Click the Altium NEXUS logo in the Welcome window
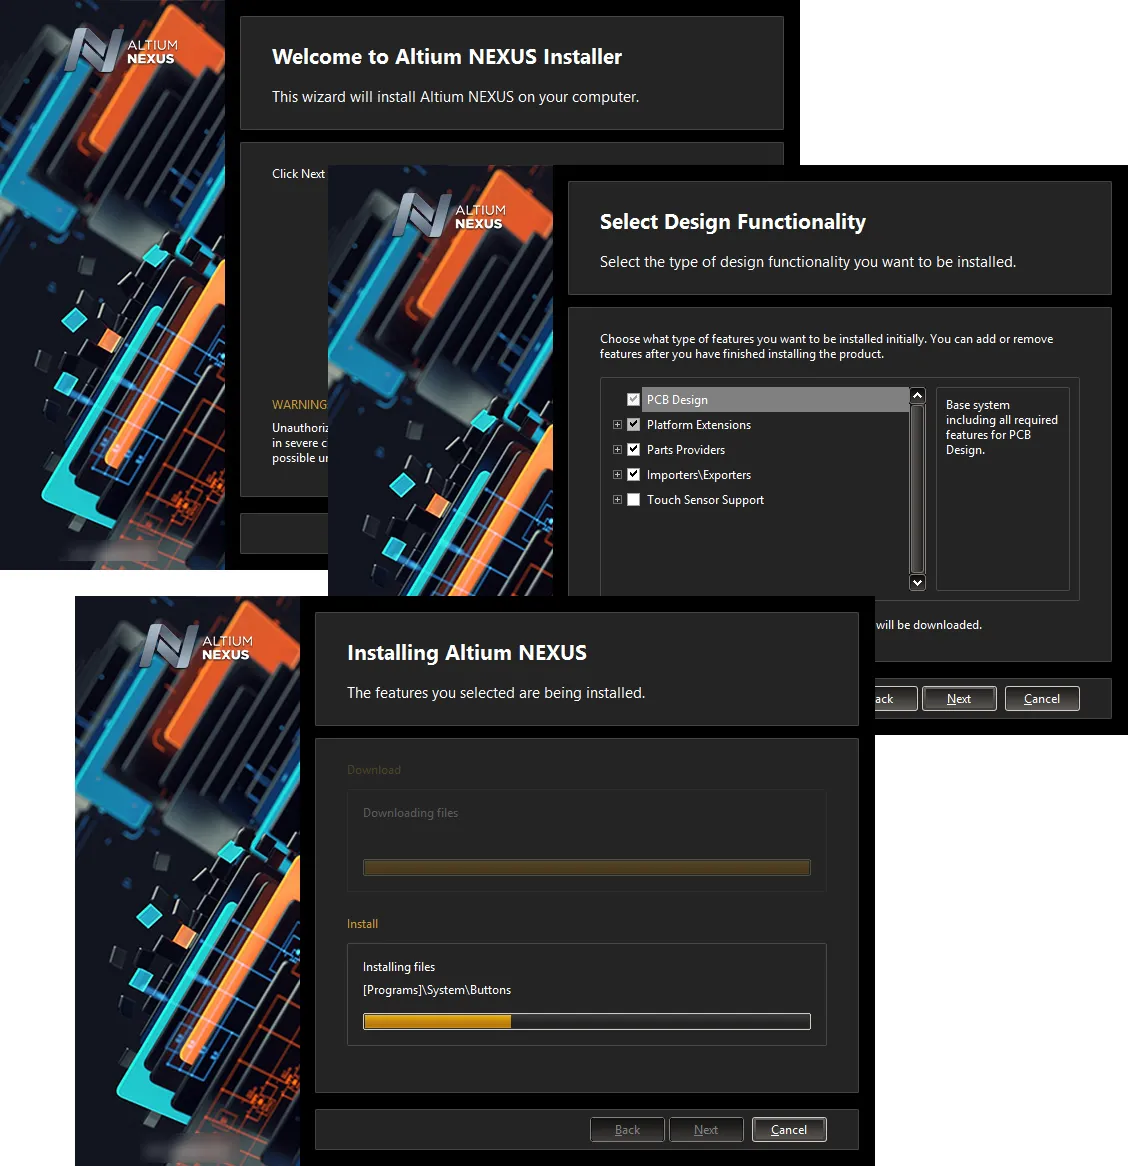This screenshot has width=1128, height=1166. [121, 51]
